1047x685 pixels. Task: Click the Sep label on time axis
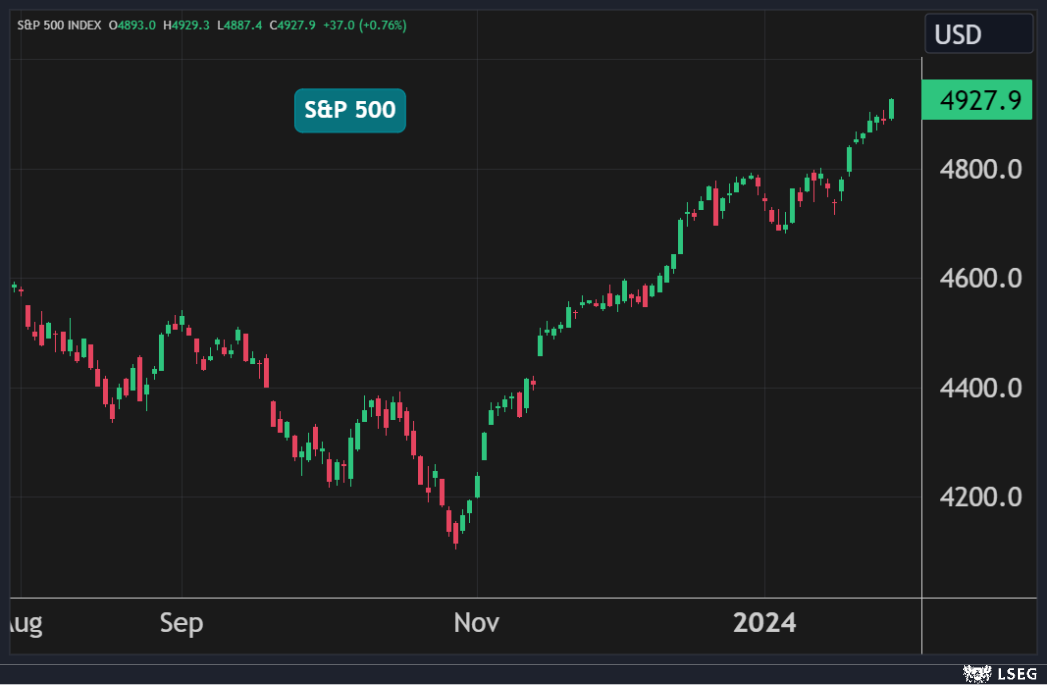pyautogui.click(x=181, y=624)
